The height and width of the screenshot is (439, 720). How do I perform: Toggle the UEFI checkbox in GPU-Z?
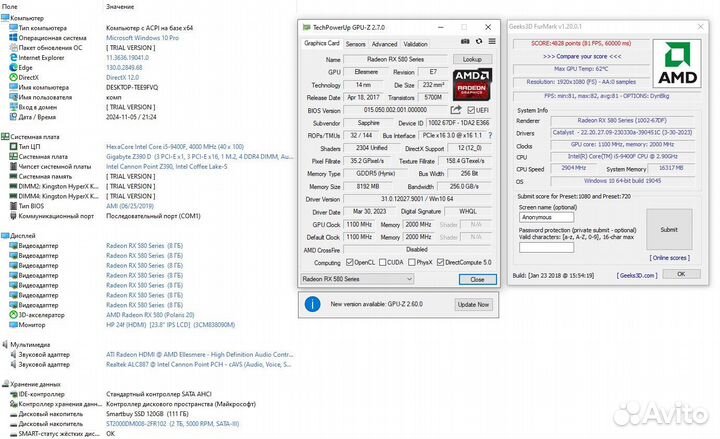pyautogui.click(x=471, y=110)
